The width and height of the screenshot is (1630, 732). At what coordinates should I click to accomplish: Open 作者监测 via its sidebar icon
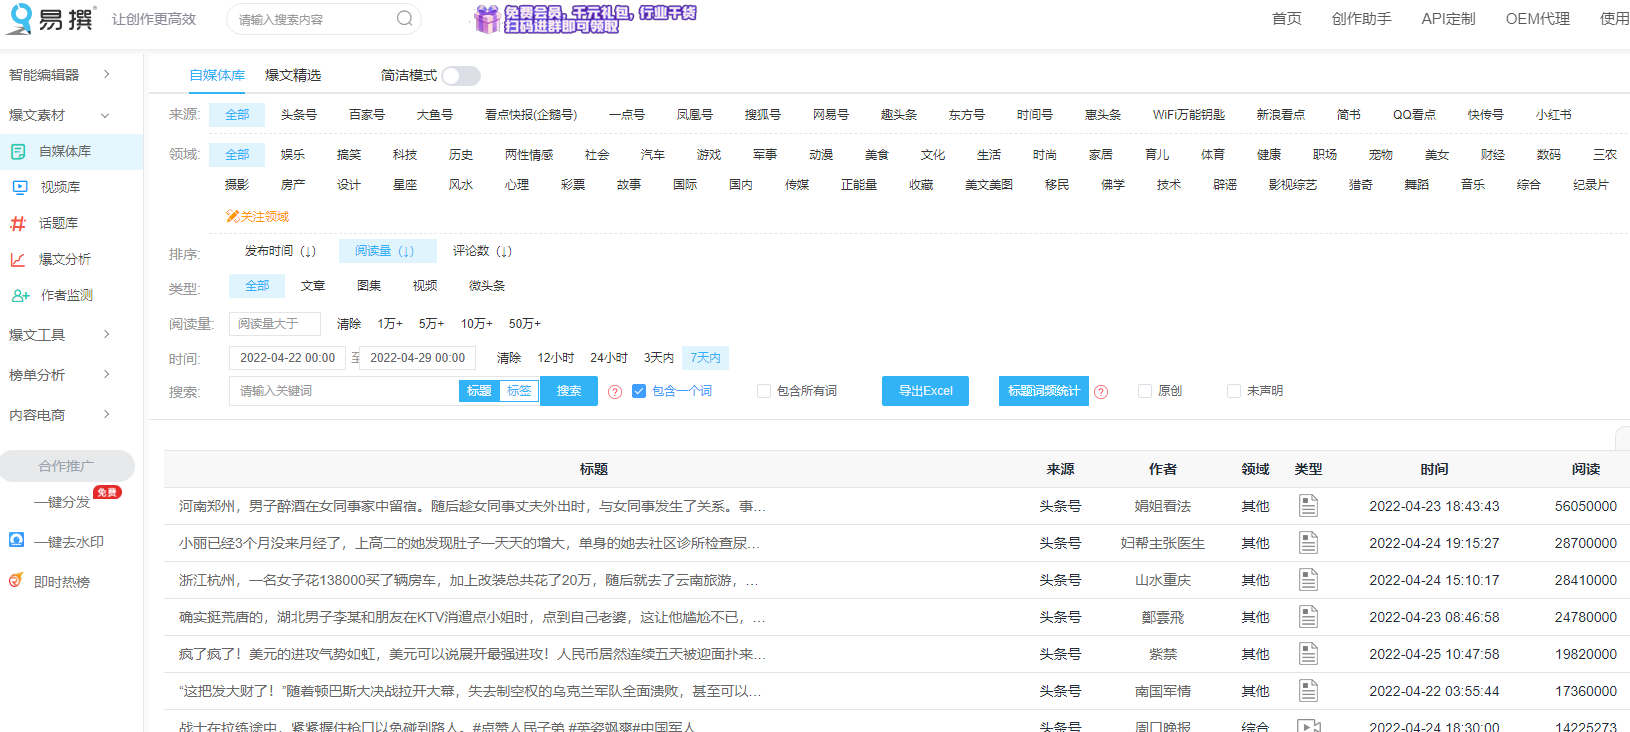tap(20, 295)
